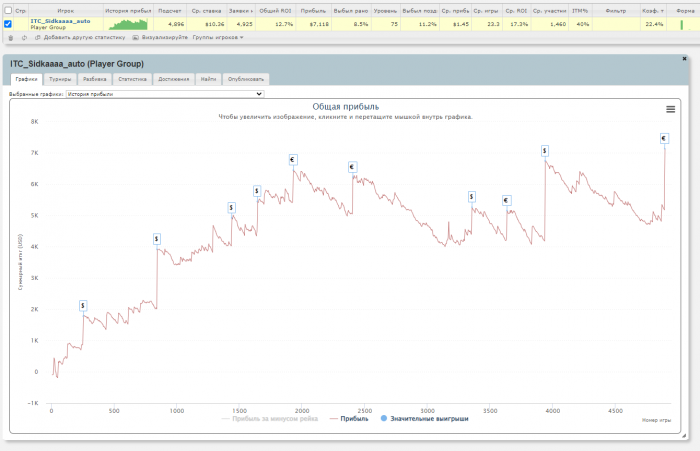Sort by the Подсчет column header
The image size is (700, 451).
pos(170,11)
